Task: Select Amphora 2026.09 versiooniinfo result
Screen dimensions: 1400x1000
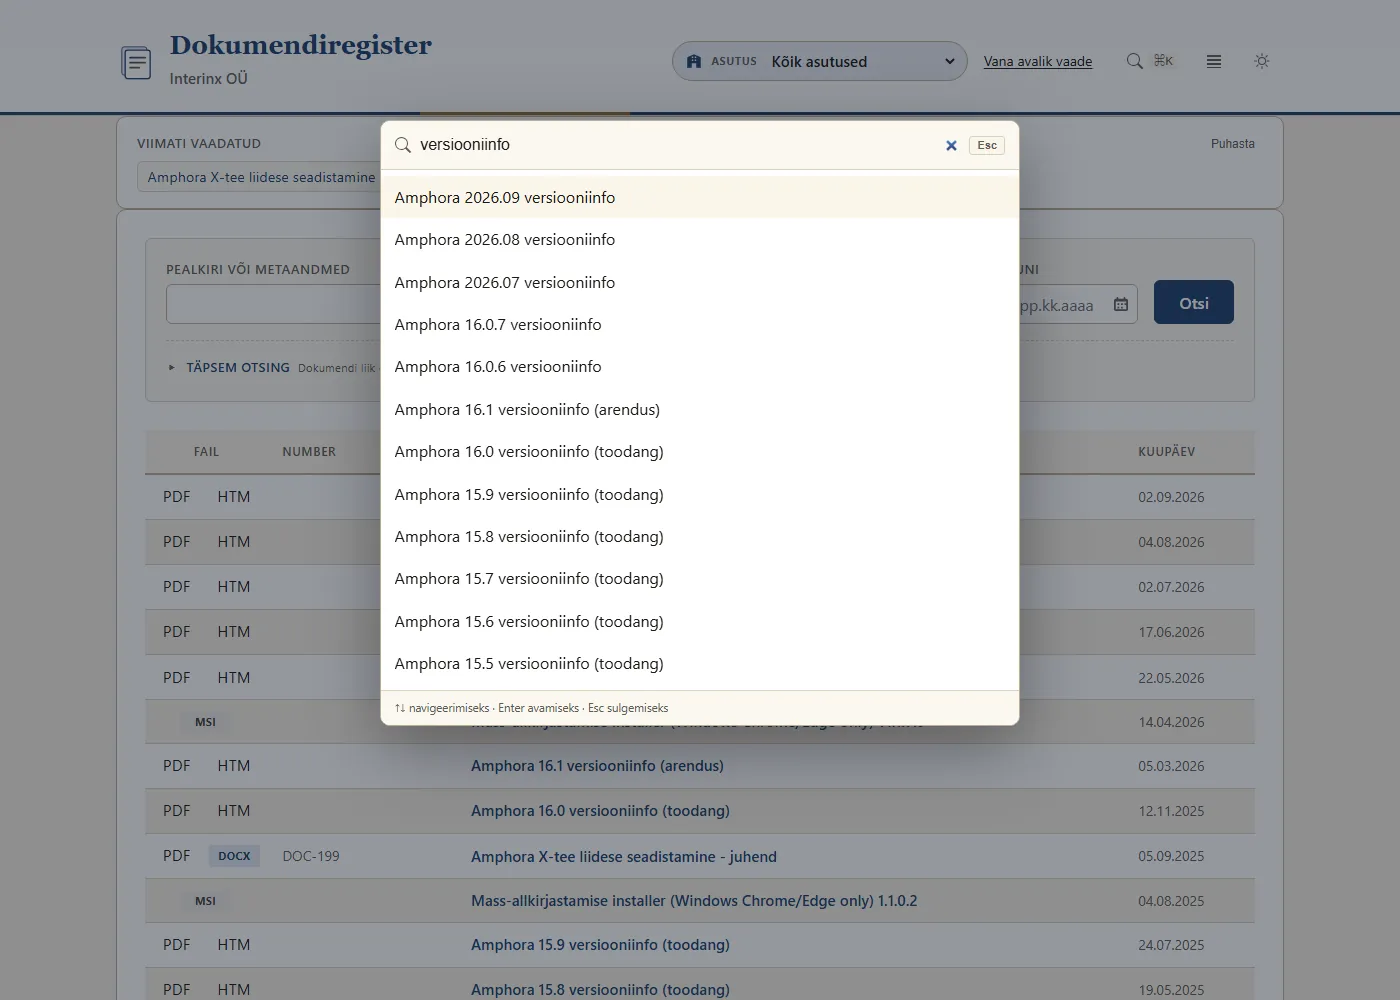Action: coord(700,197)
